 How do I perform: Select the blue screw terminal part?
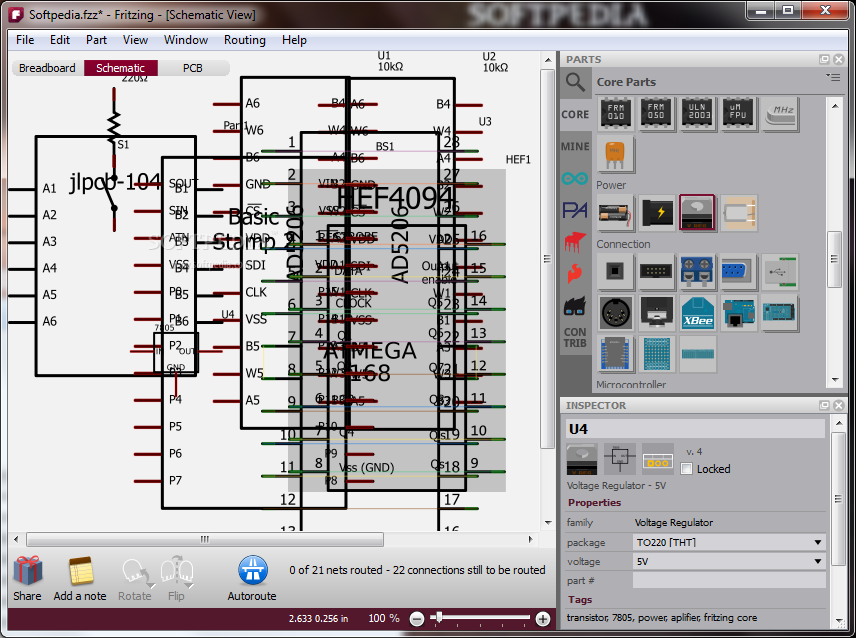(697, 271)
